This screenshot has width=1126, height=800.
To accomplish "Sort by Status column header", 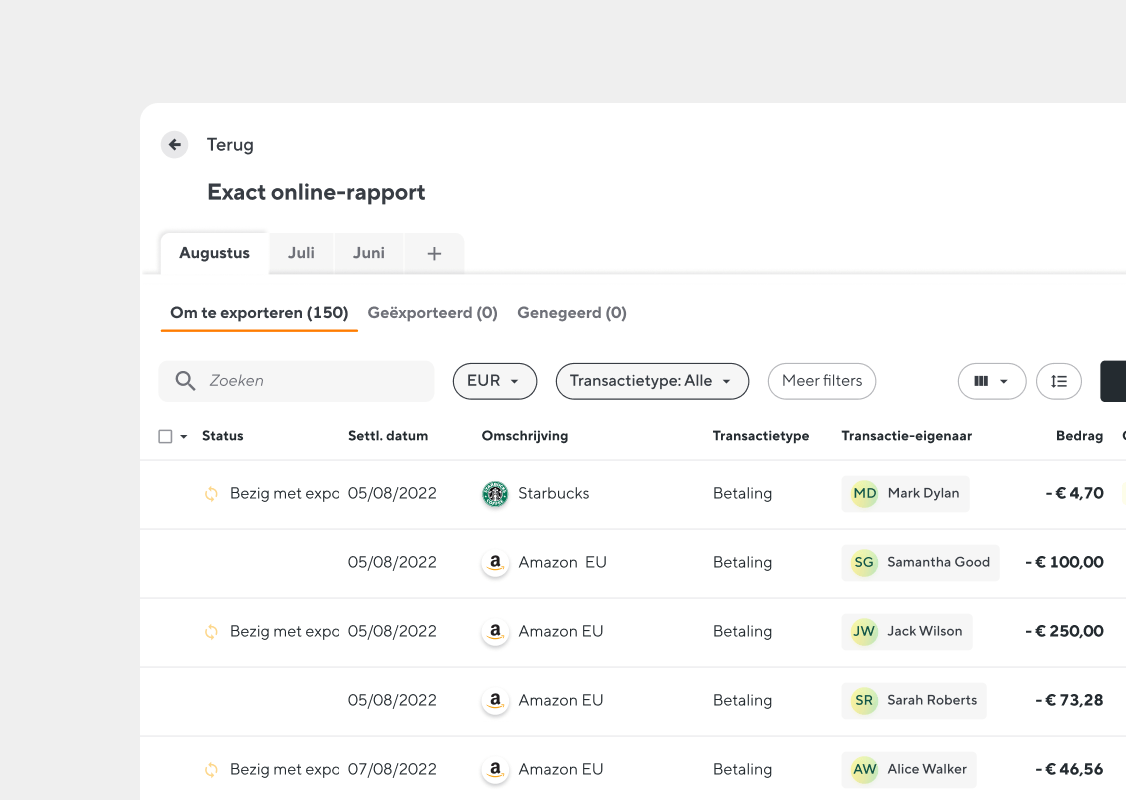I will (223, 436).
